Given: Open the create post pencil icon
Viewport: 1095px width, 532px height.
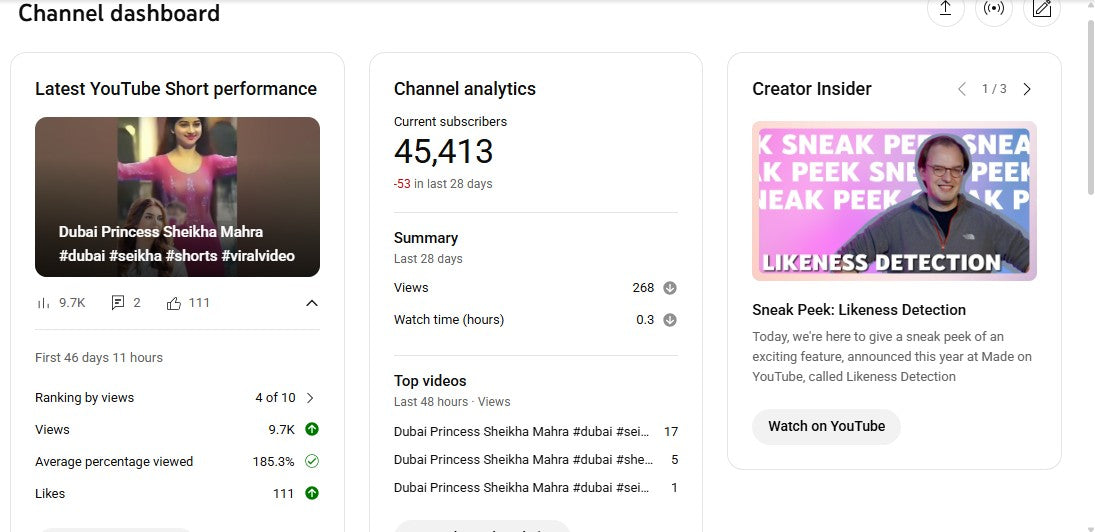Looking at the screenshot, I should coord(1042,9).
